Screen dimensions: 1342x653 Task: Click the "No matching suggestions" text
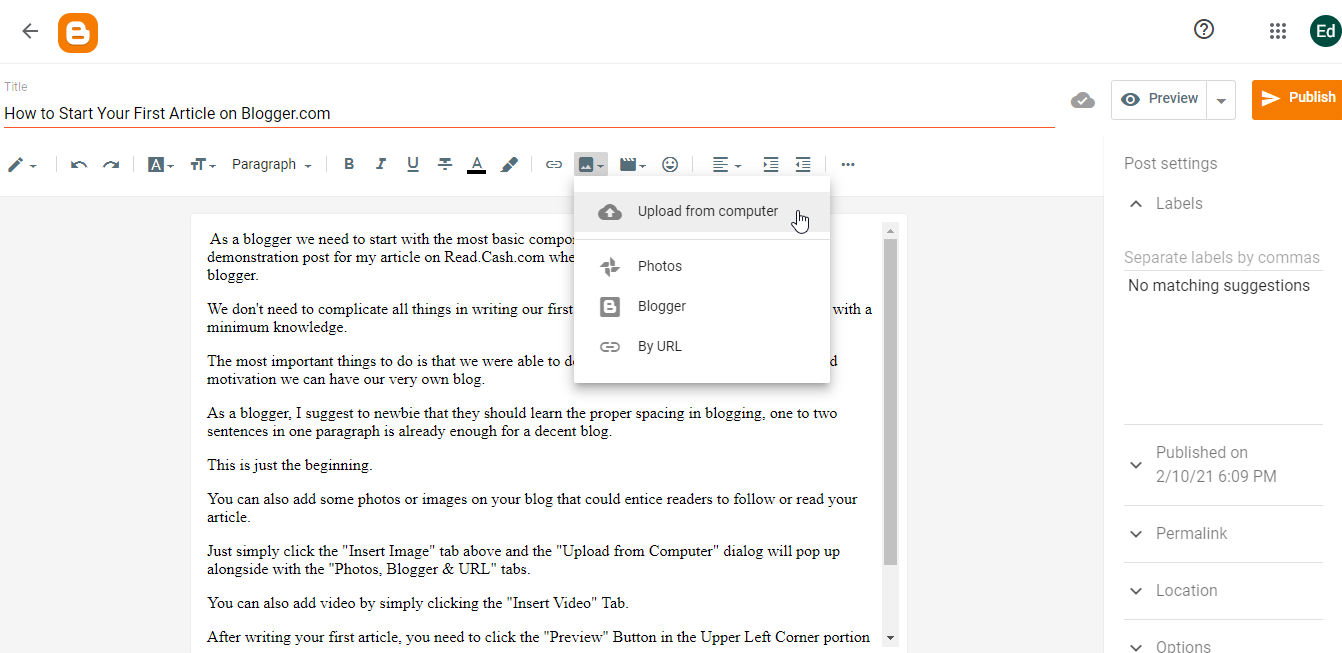pos(1218,286)
